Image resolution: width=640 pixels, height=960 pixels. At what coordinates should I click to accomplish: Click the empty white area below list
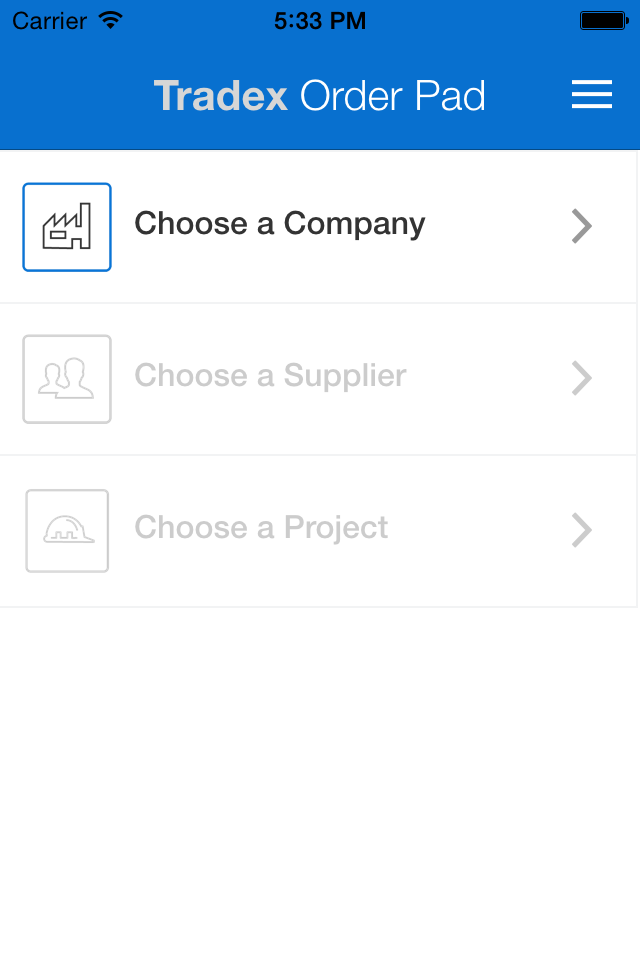[320, 784]
